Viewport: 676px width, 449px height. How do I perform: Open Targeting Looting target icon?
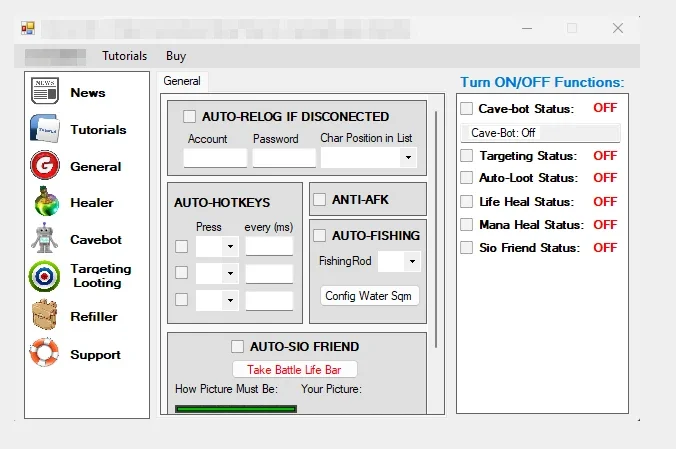coord(44,276)
